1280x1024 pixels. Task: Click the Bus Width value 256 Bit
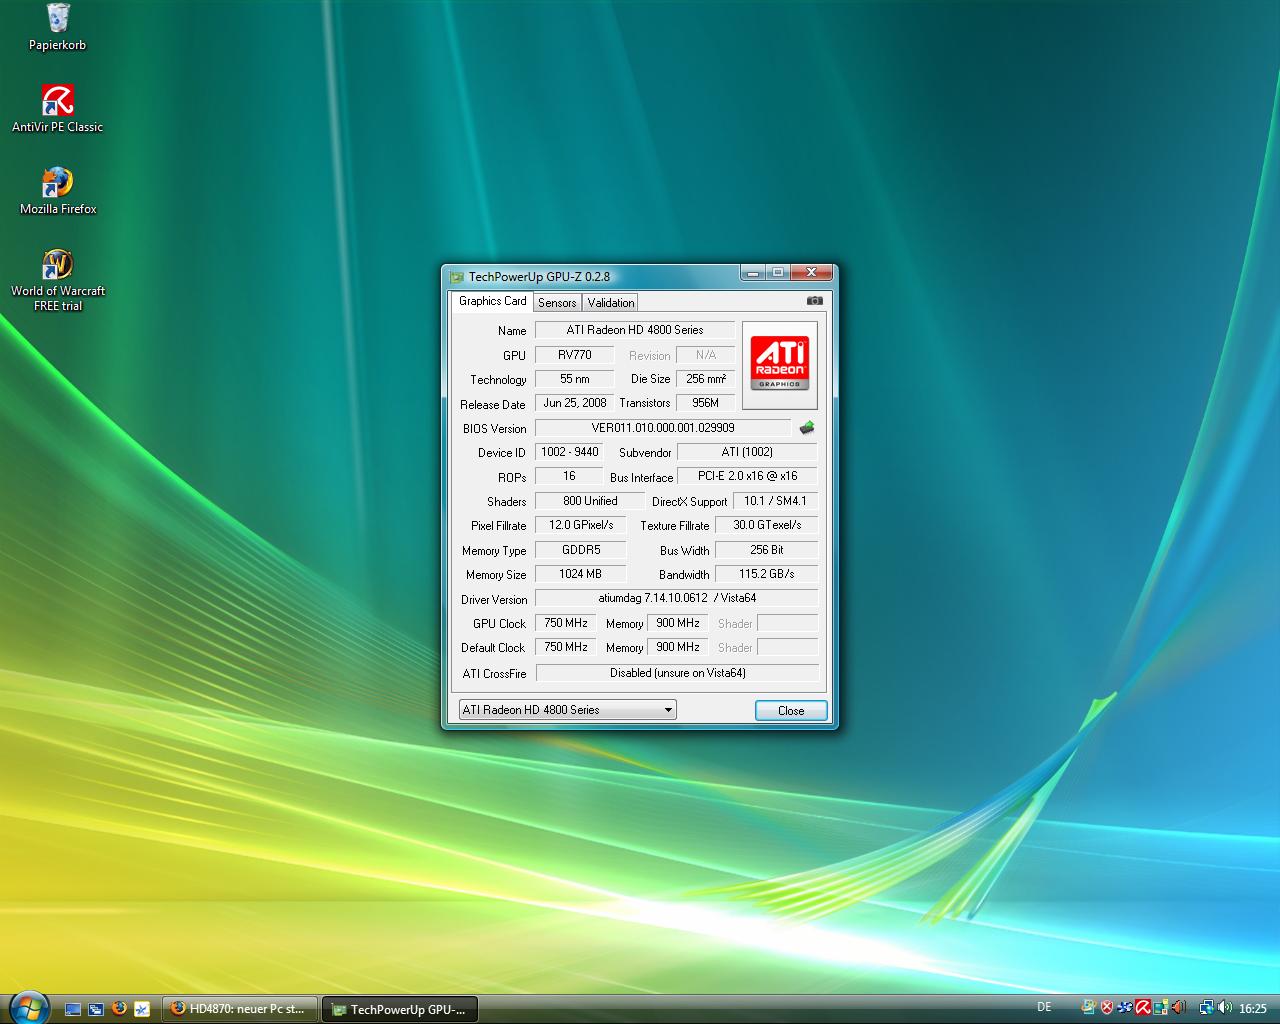click(767, 550)
